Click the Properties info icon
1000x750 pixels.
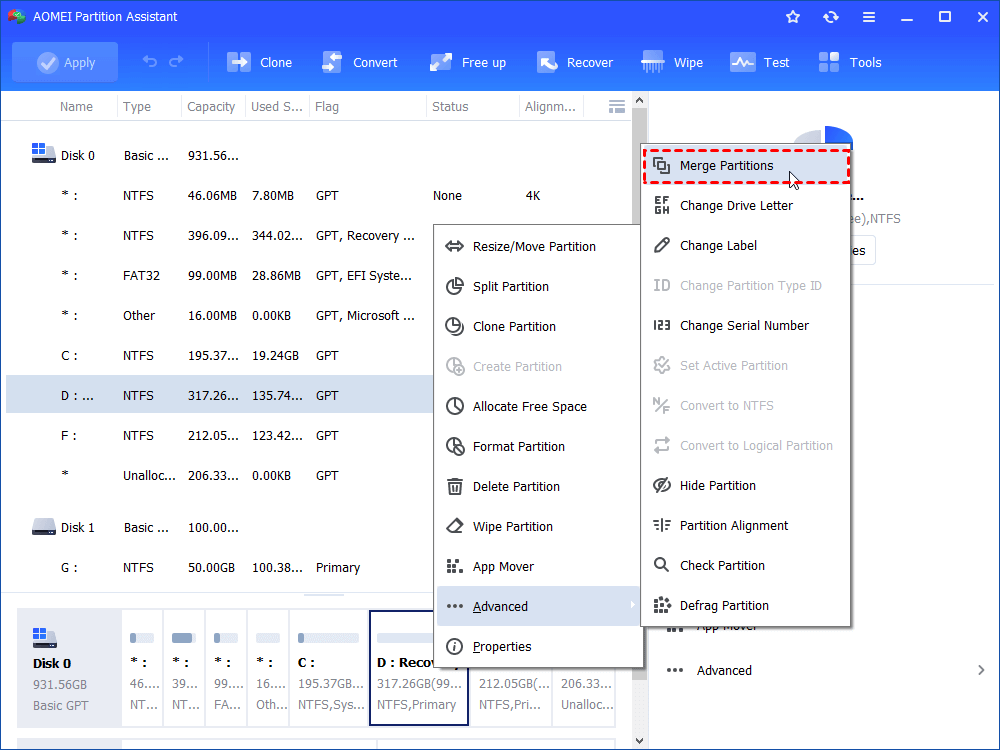pyautogui.click(x=455, y=647)
